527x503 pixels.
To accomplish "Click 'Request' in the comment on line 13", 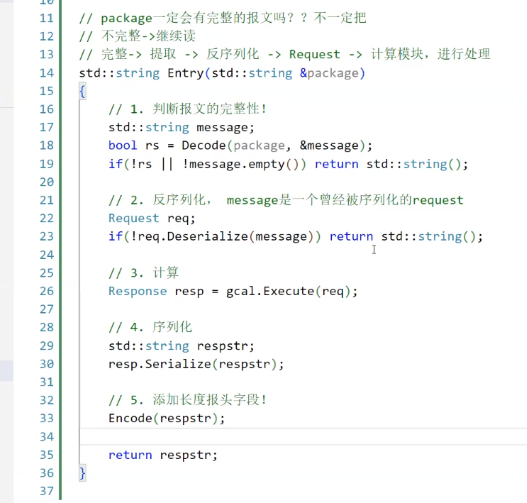I will [315, 54].
